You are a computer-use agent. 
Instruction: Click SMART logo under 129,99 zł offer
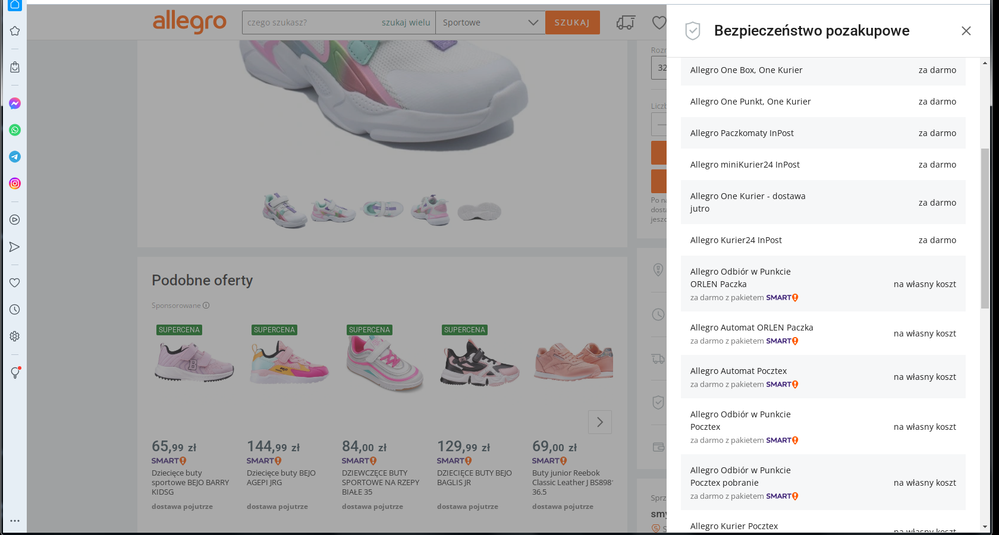[454, 460]
